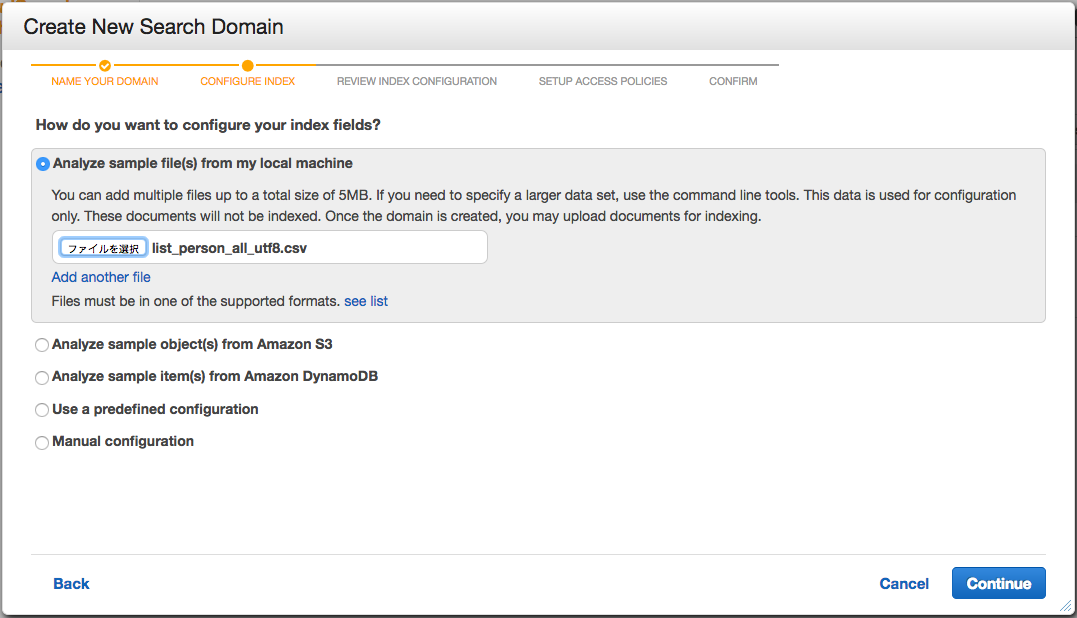Screen dimensions: 1077x618
Task: Open the Setup Access Policies step
Action: (603, 81)
